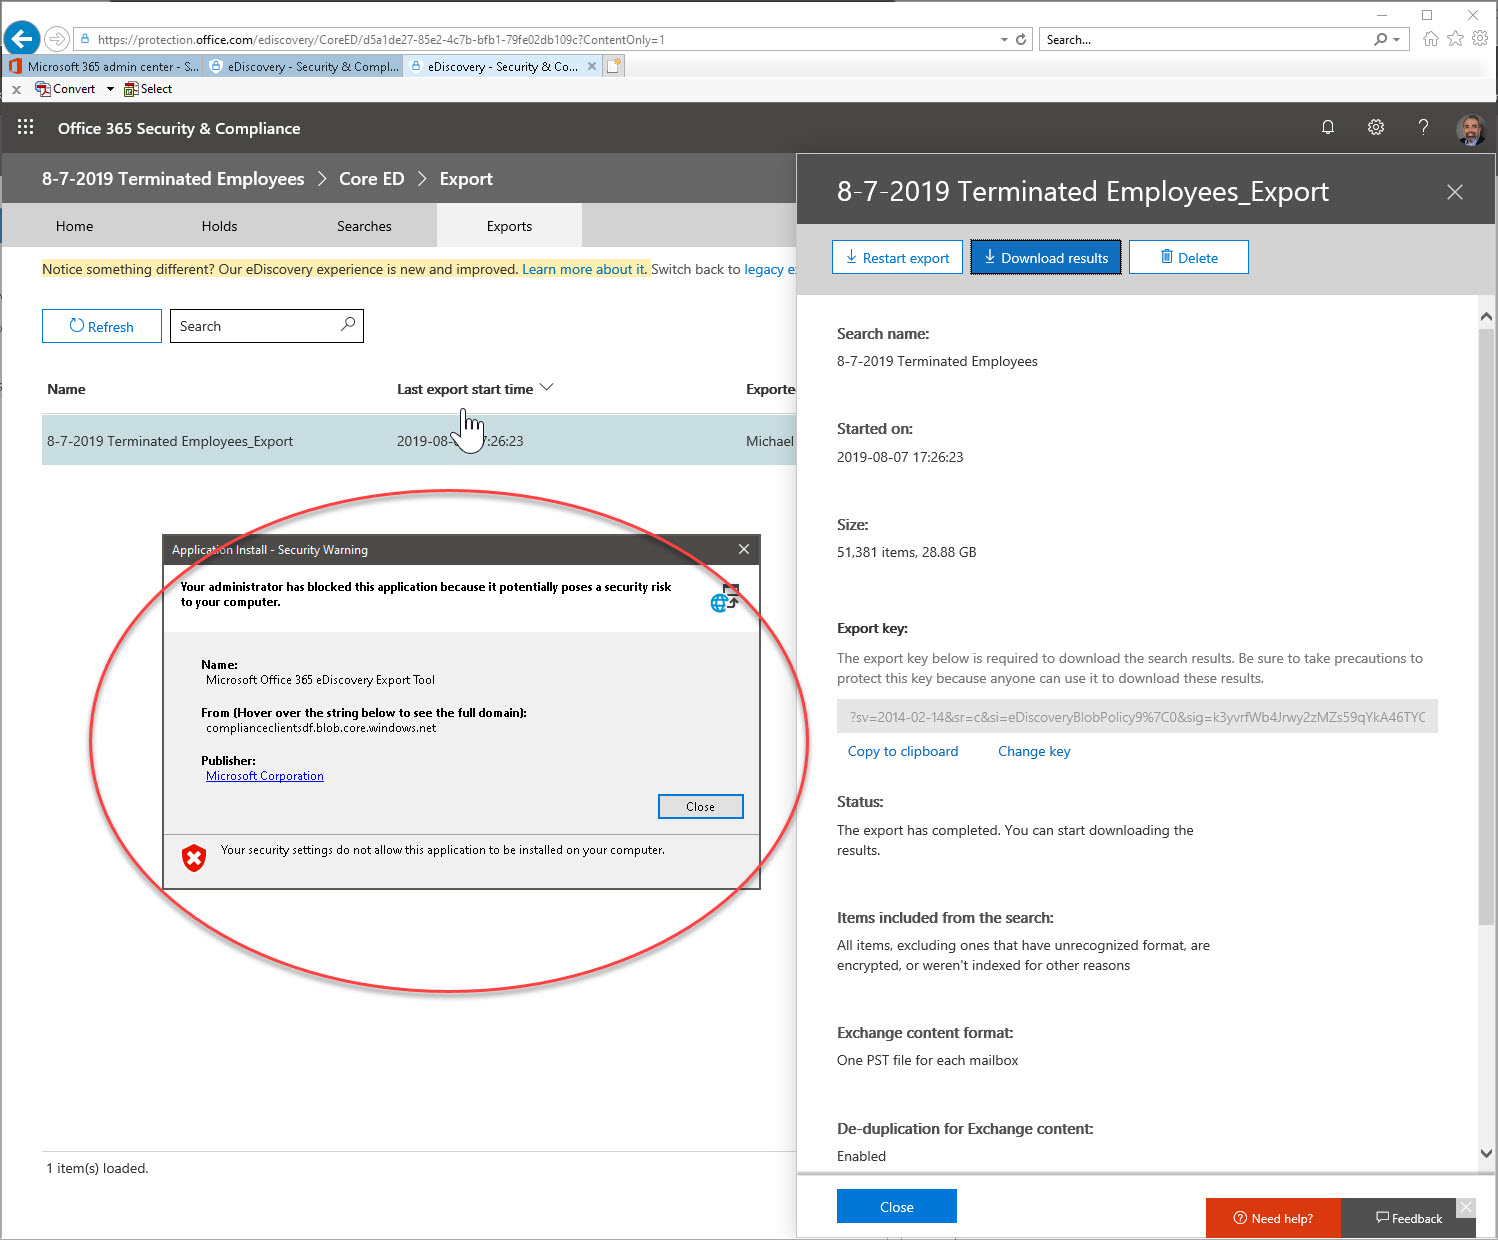
Task: Close the active eDiscovery browser tab
Action: [x=592, y=66]
